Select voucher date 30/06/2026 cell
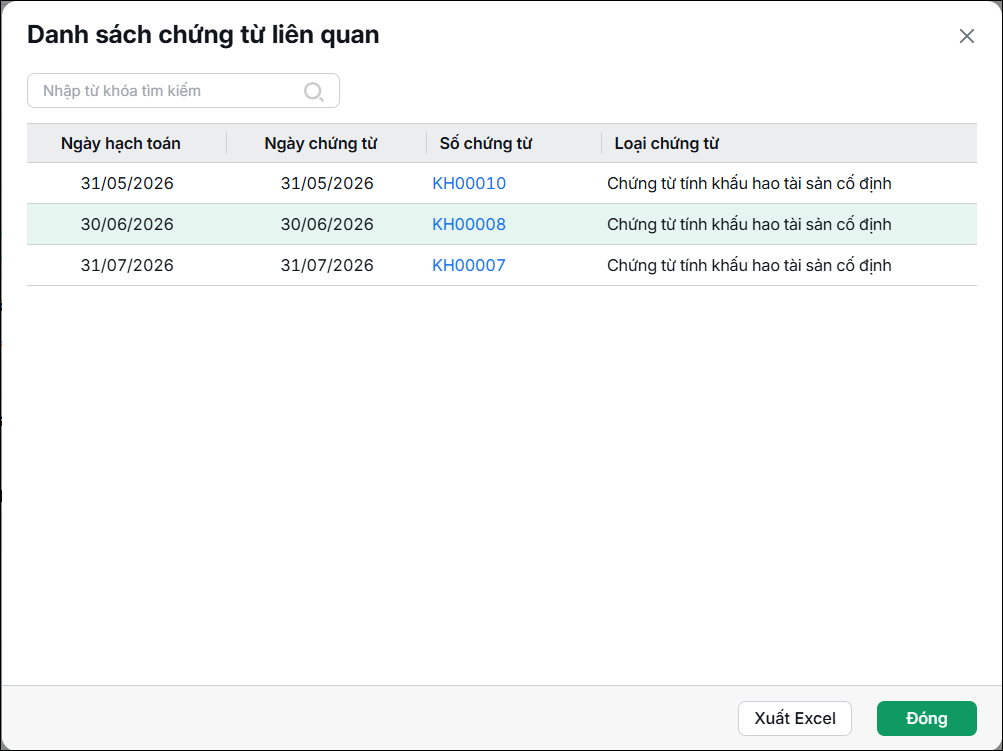This screenshot has width=1003, height=751. tap(327, 225)
